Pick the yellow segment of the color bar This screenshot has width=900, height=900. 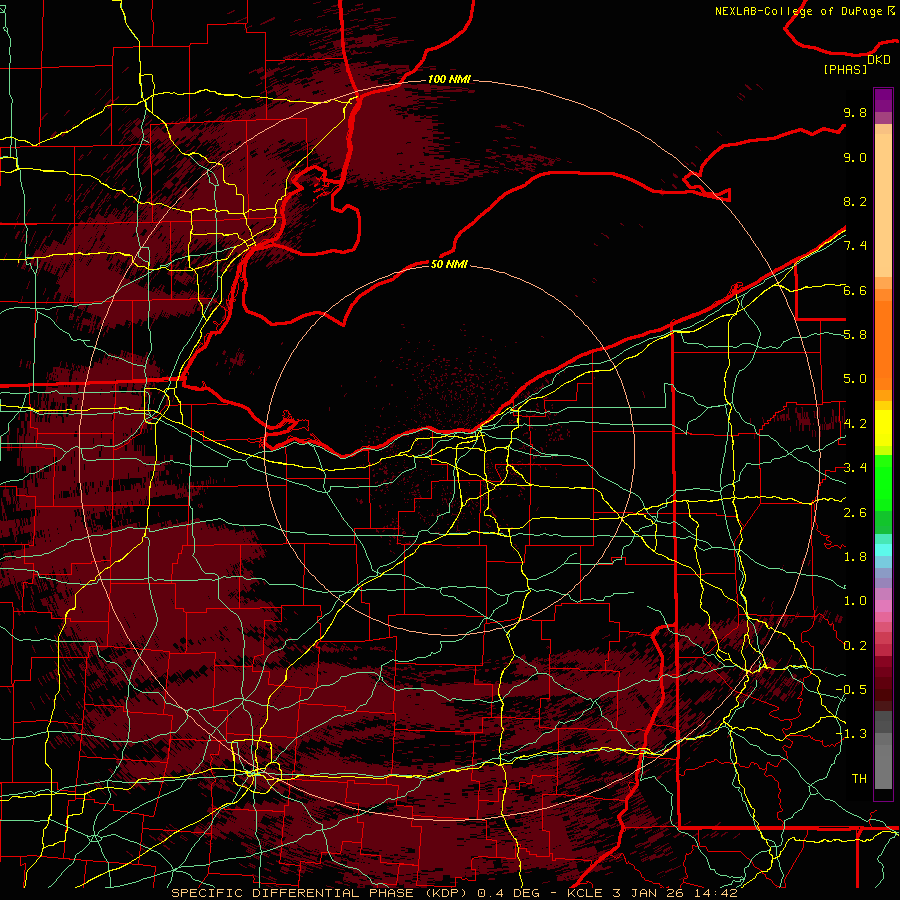pyautogui.click(x=883, y=428)
